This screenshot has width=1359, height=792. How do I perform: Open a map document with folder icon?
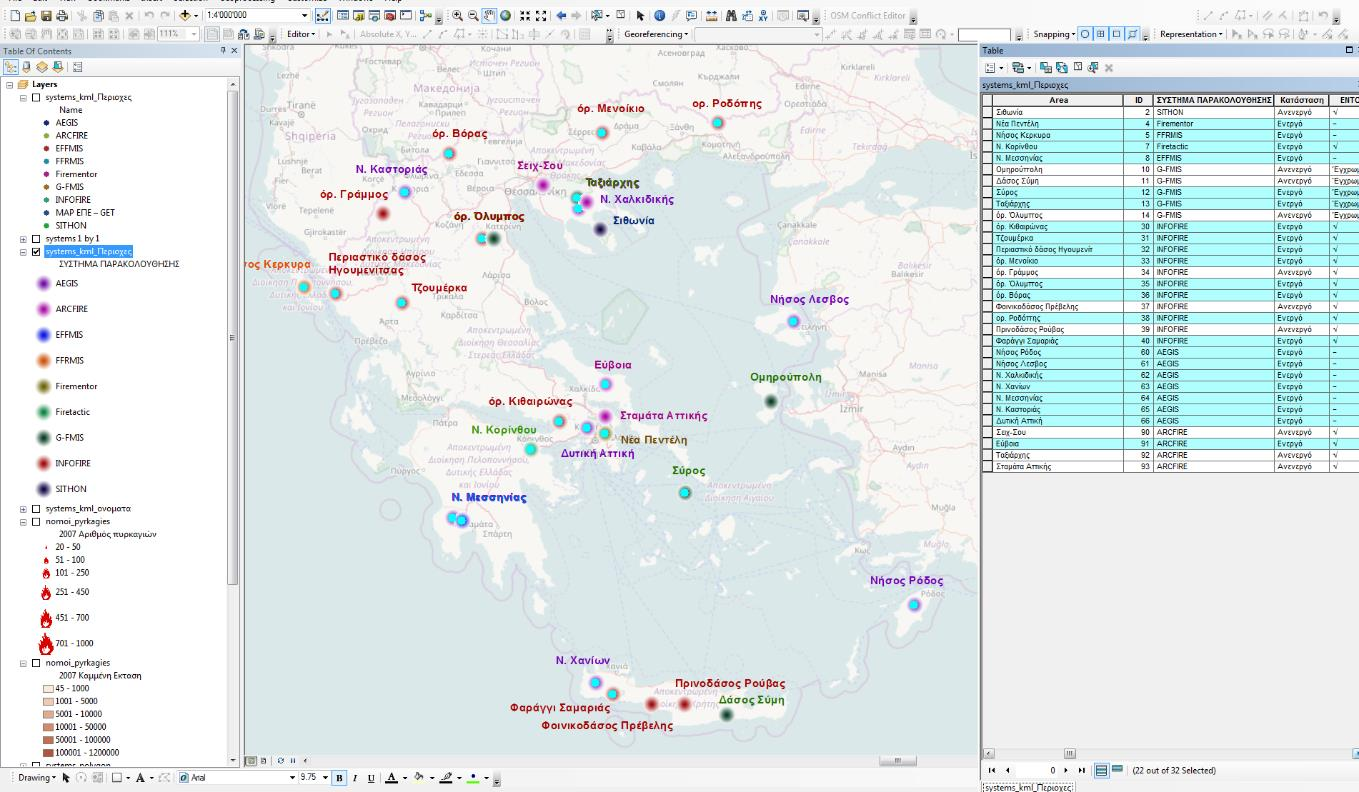[30, 16]
